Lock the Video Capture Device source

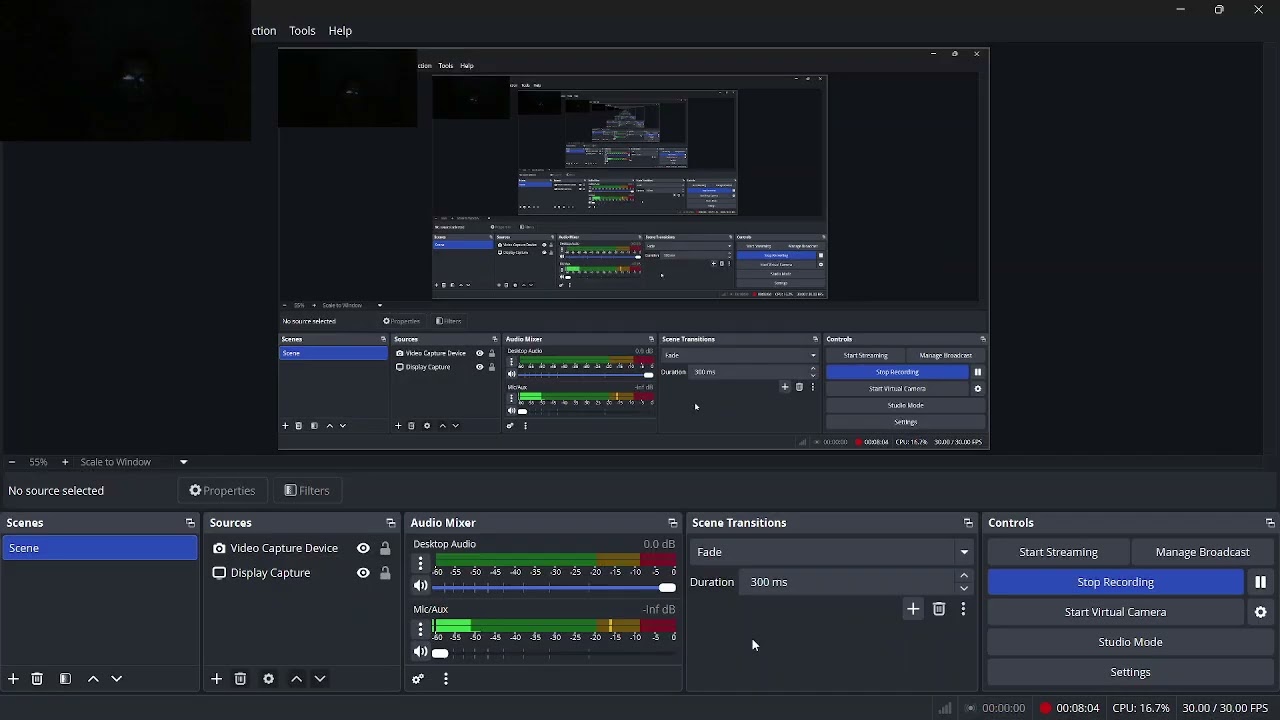pos(385,548)
